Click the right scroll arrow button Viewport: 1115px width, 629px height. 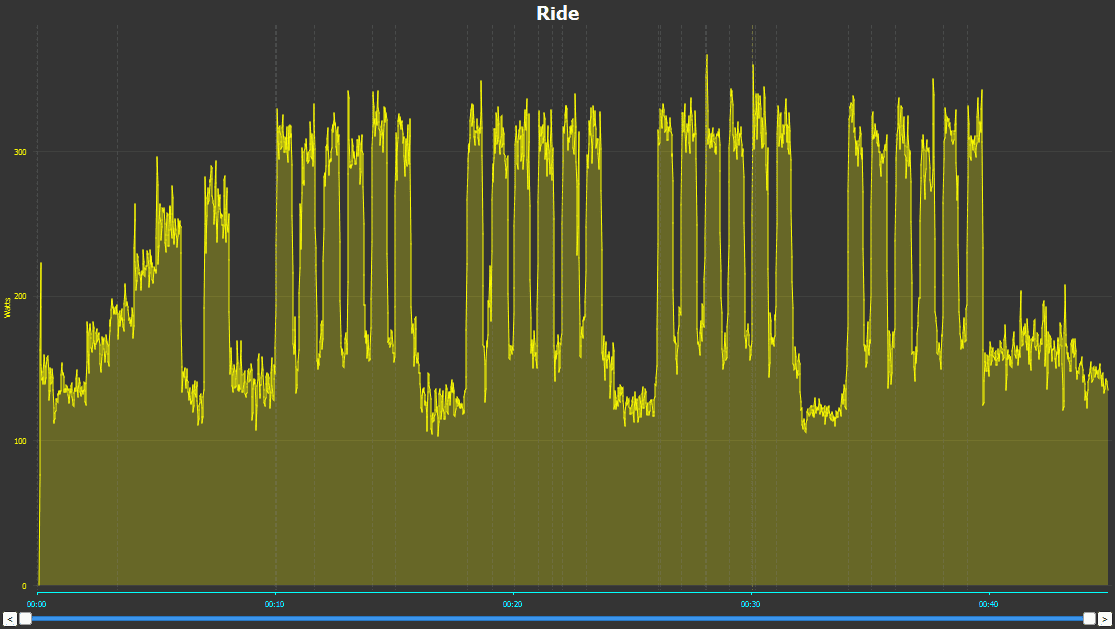tap(1105, 619)
